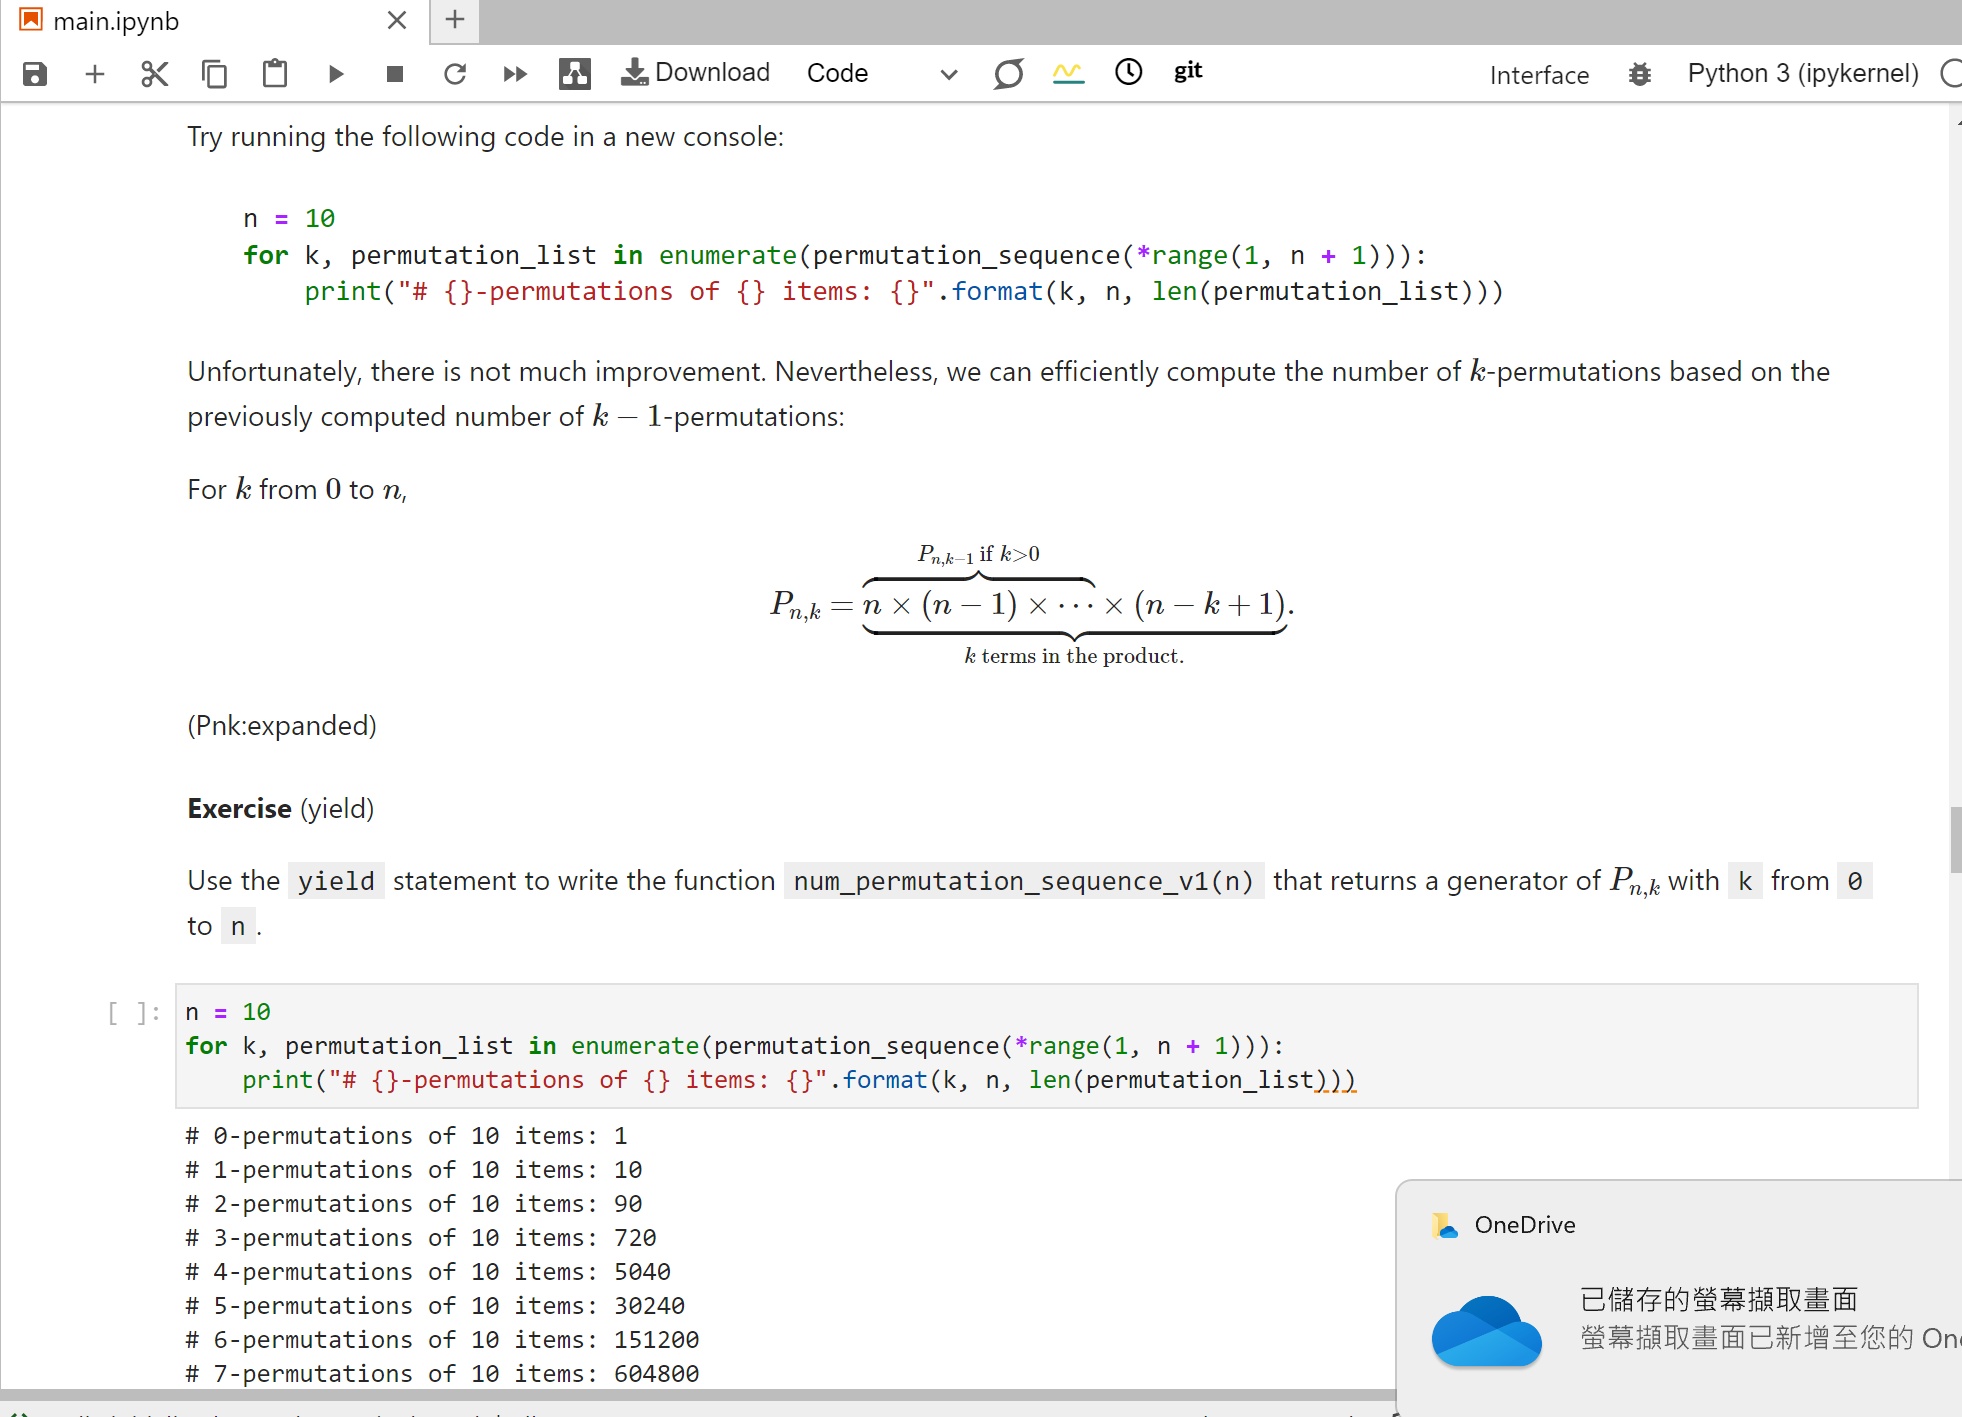Open the clock history icon
Screen dimensions: 1962x1417
[x=1128, y=72]
